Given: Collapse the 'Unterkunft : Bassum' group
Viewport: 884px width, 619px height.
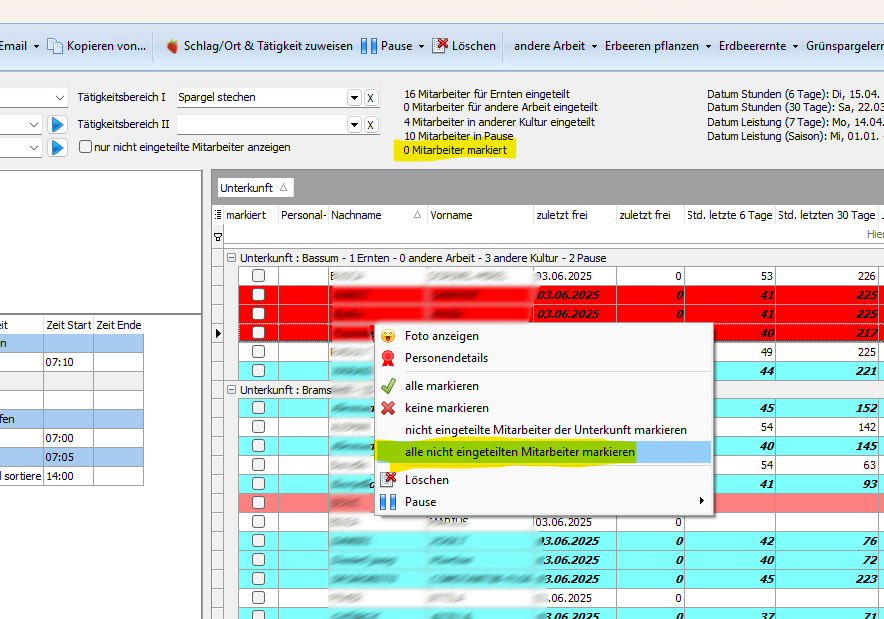Looking at the screenshot, I should tap(231, 258).
